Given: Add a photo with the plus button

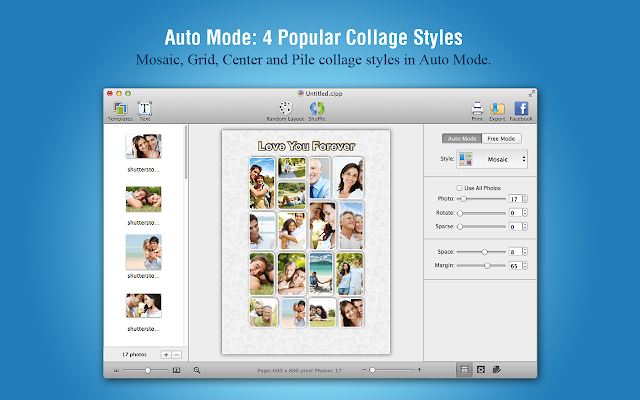Looking at the screenshot, I should pos(166,355).
